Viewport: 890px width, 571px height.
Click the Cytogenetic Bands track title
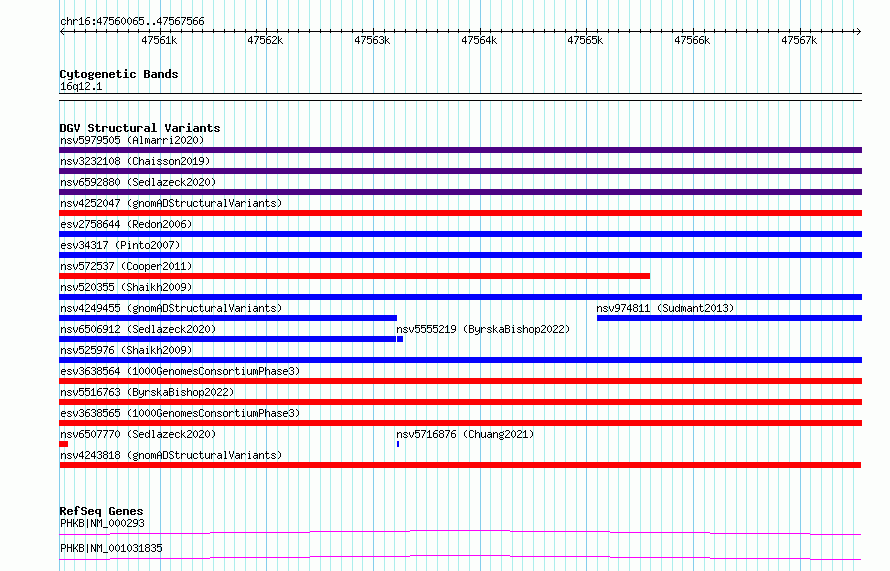click(x=119, y=74)
